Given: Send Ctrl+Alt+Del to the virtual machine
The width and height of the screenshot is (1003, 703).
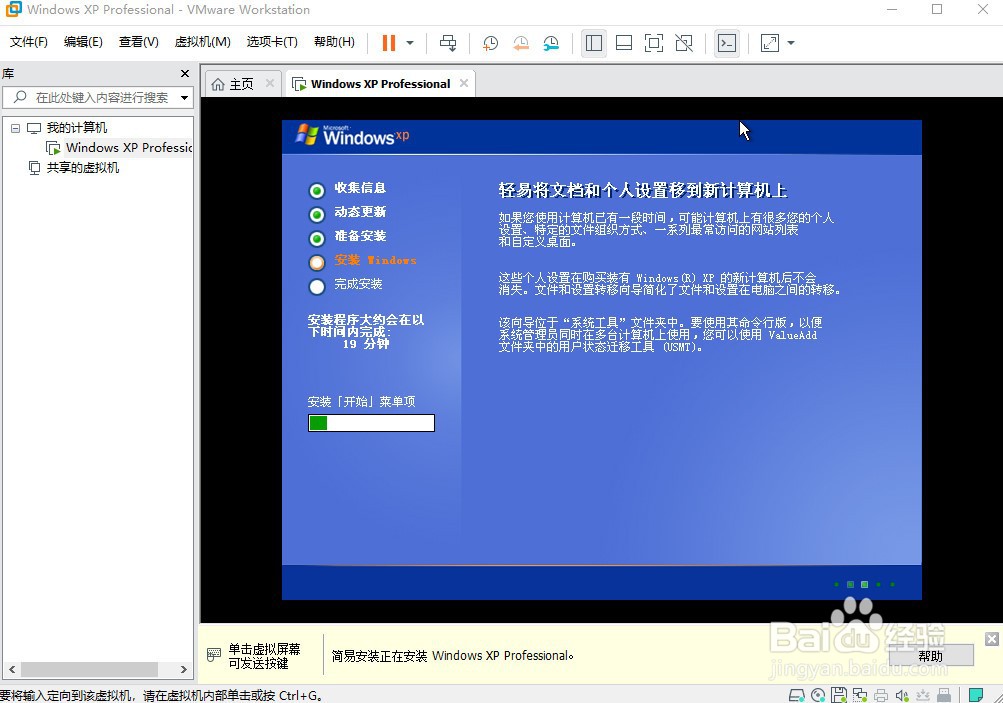Looking at the screenshot, I should pos(448,43).
